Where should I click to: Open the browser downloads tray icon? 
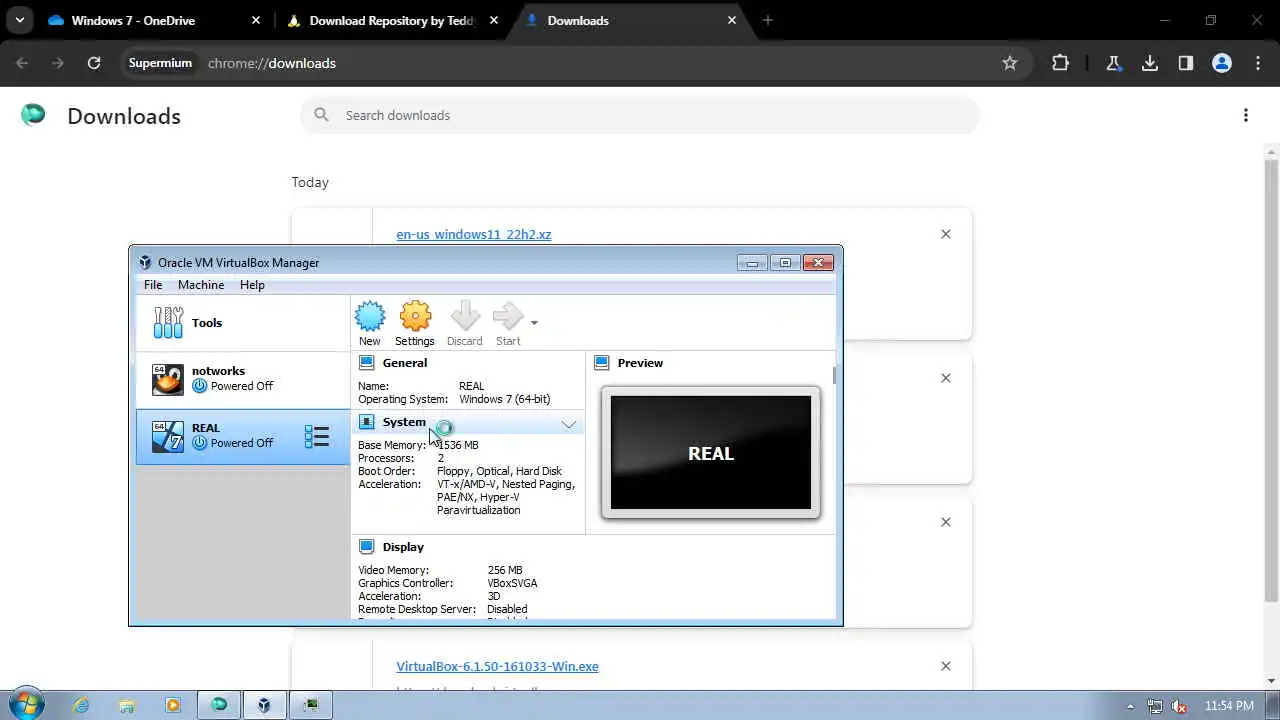point(1150,63)
